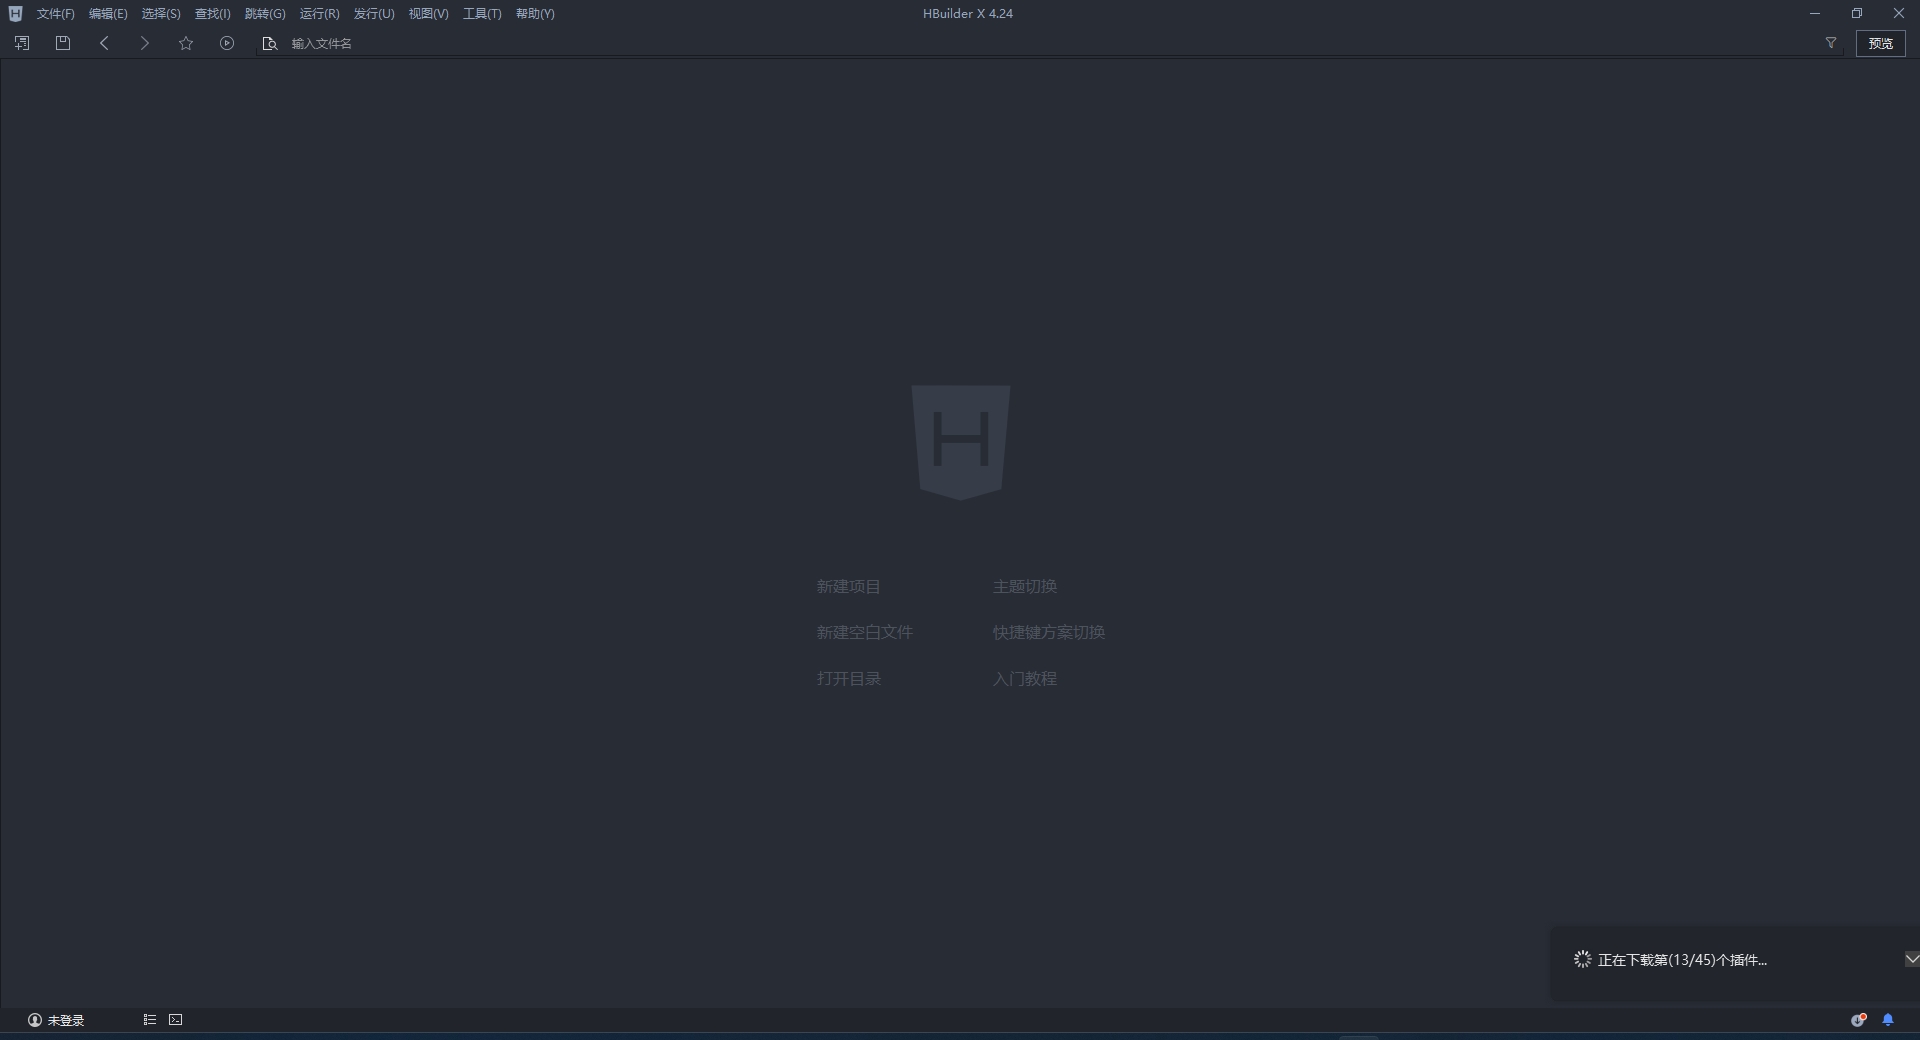Minimize the HBuilder X window
Image resolution: width=1920 pixels, height=1040 pixels.
tap(1814, 13)
